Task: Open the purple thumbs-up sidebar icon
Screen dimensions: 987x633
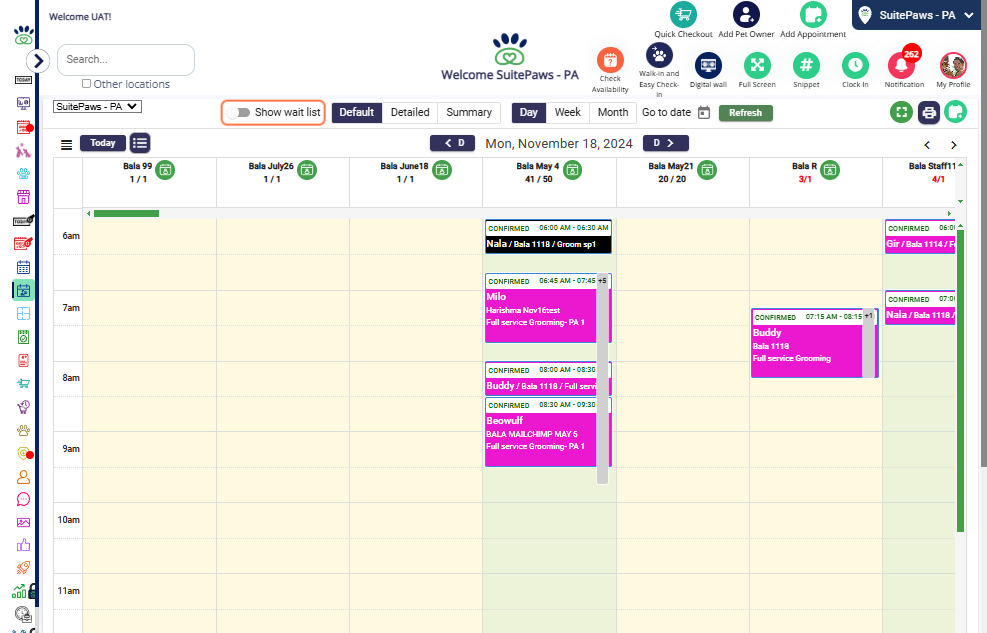Action: click(x=23, y=545)
